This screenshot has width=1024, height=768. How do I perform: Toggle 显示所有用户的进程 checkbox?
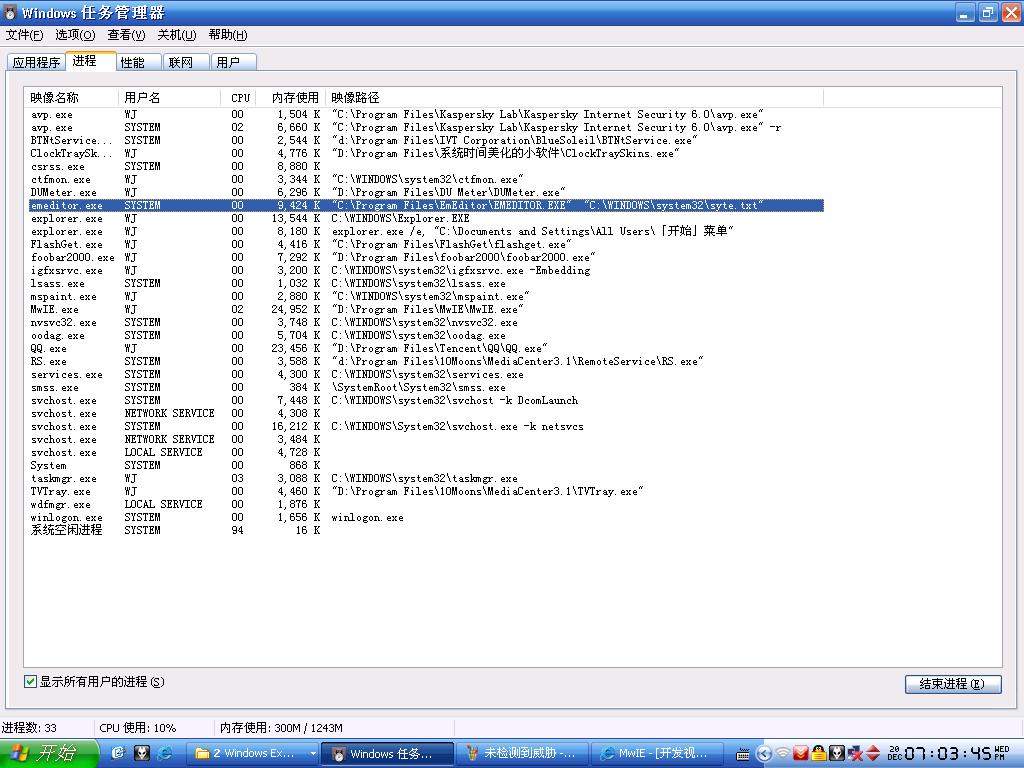(x=30, y=682)
